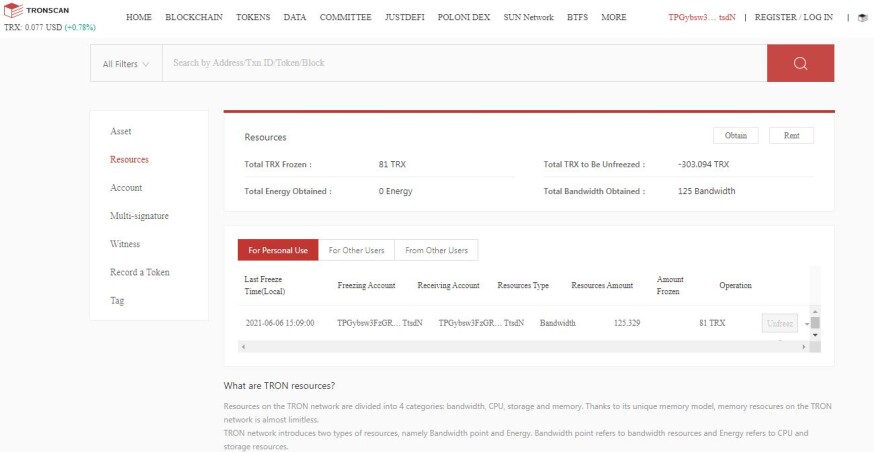Click the What are TRON resources? heading
This screenshot has width=874, height=452.
click(x=279, y=386)
